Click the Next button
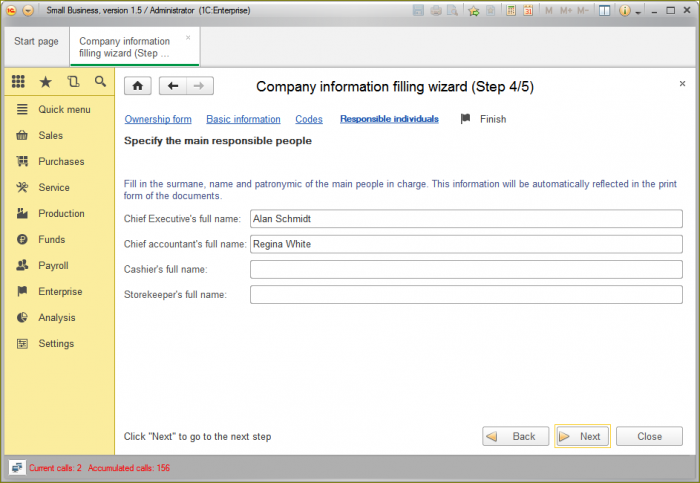 click(x=583, y=436)
